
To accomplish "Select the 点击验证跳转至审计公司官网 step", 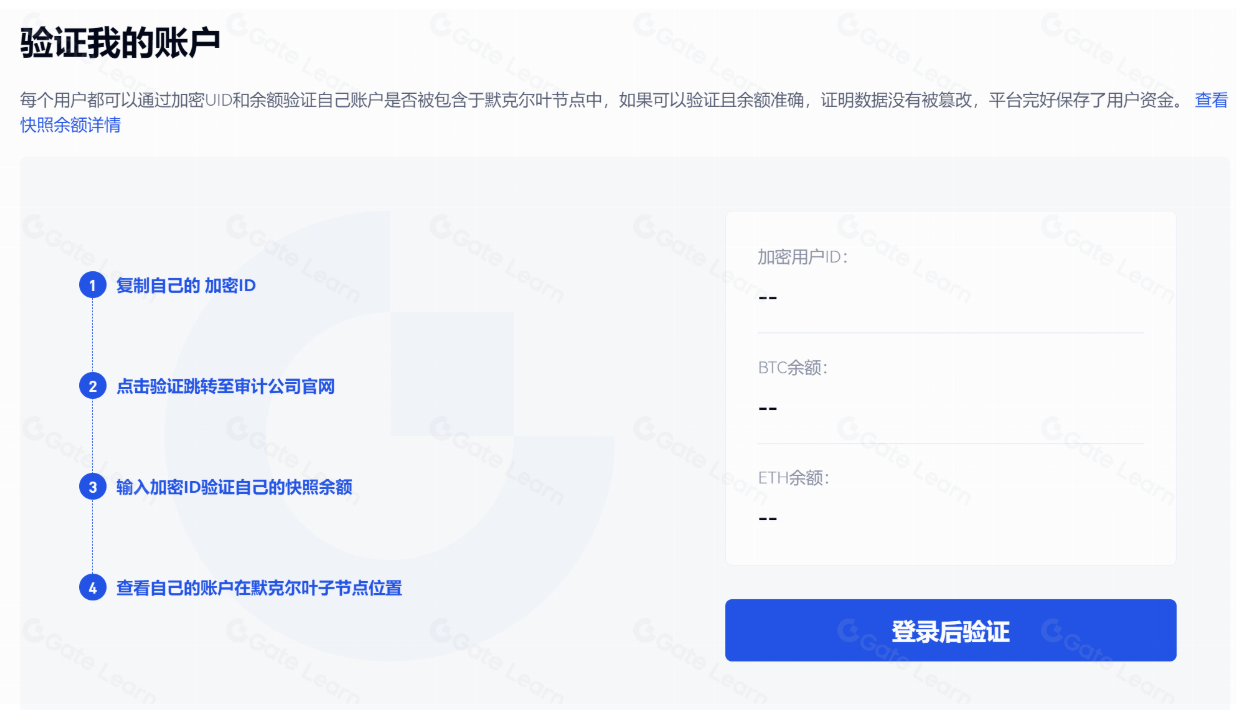I will click(225, 386).
